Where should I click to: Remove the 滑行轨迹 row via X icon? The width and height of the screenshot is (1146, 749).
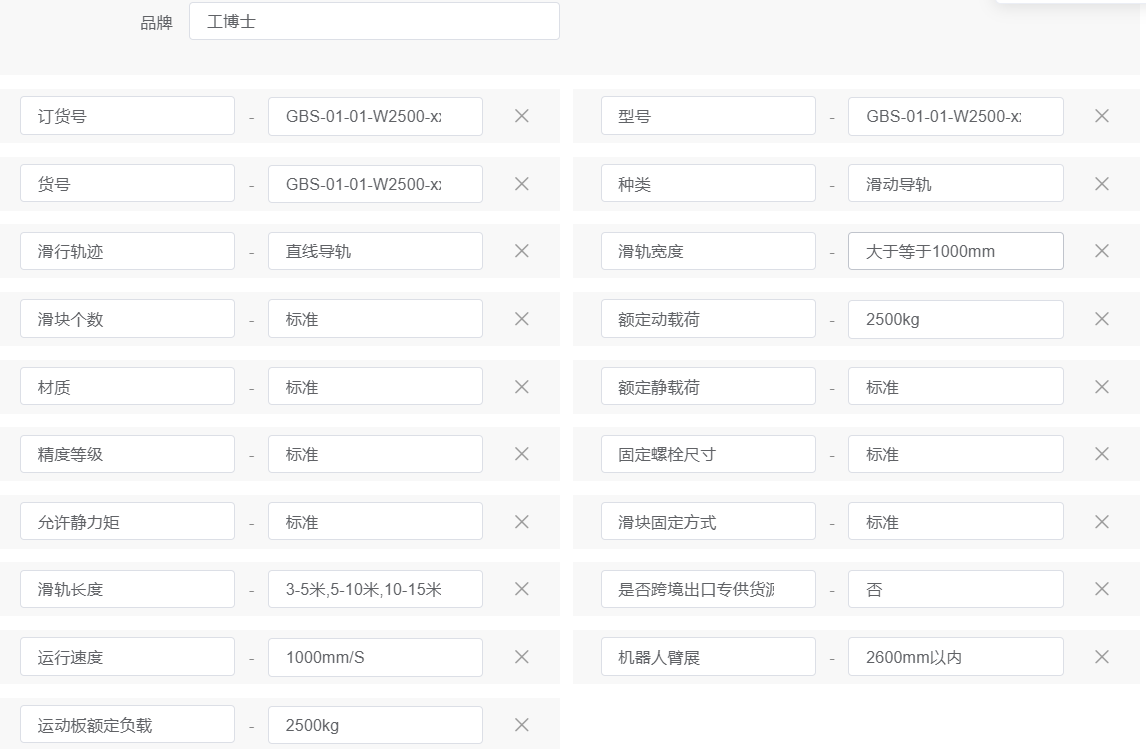pos(521,251)
